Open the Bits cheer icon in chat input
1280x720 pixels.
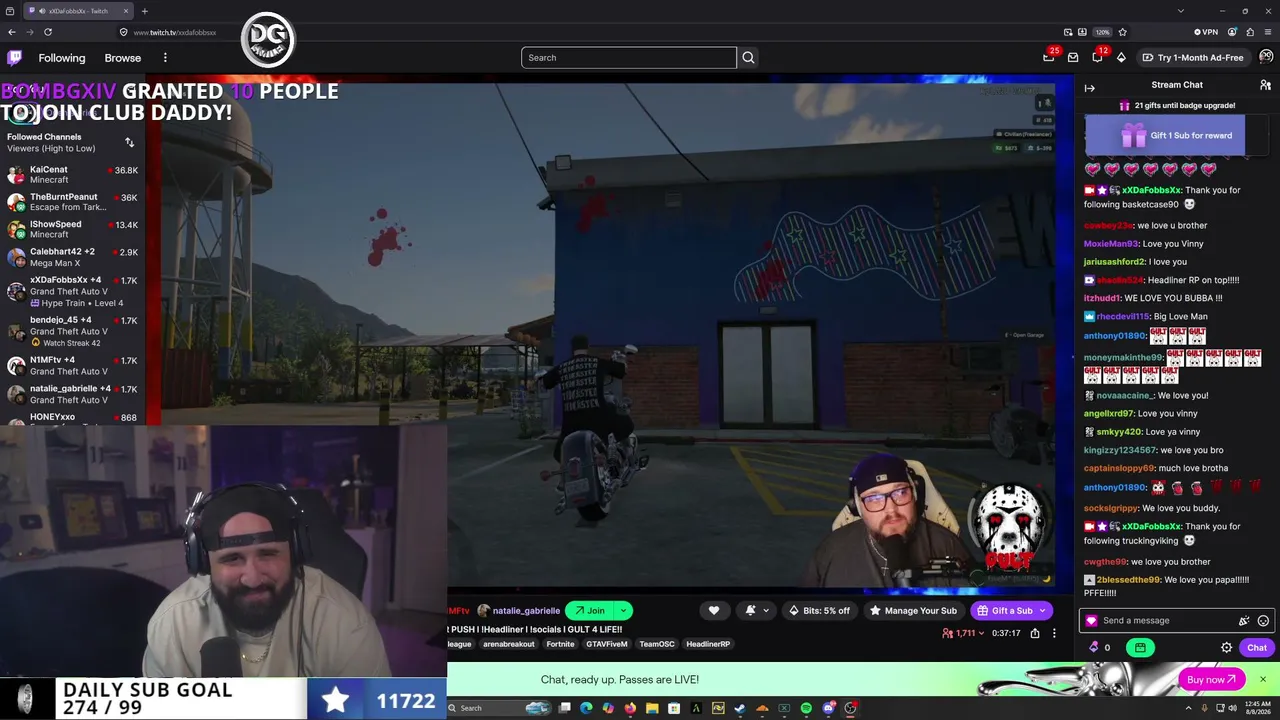1244,621
